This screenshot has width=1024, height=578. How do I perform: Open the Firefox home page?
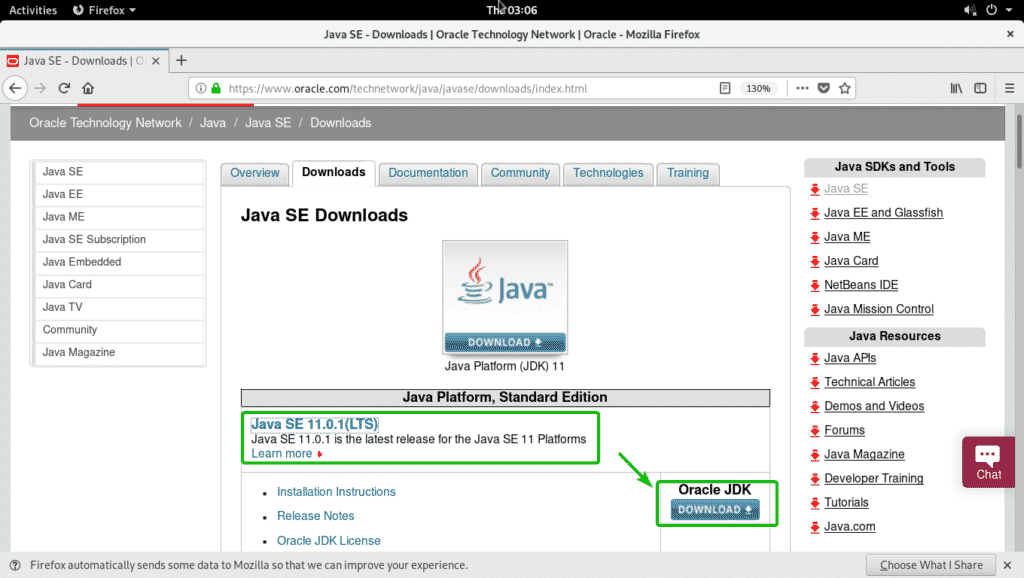click(x=88, y=88)
